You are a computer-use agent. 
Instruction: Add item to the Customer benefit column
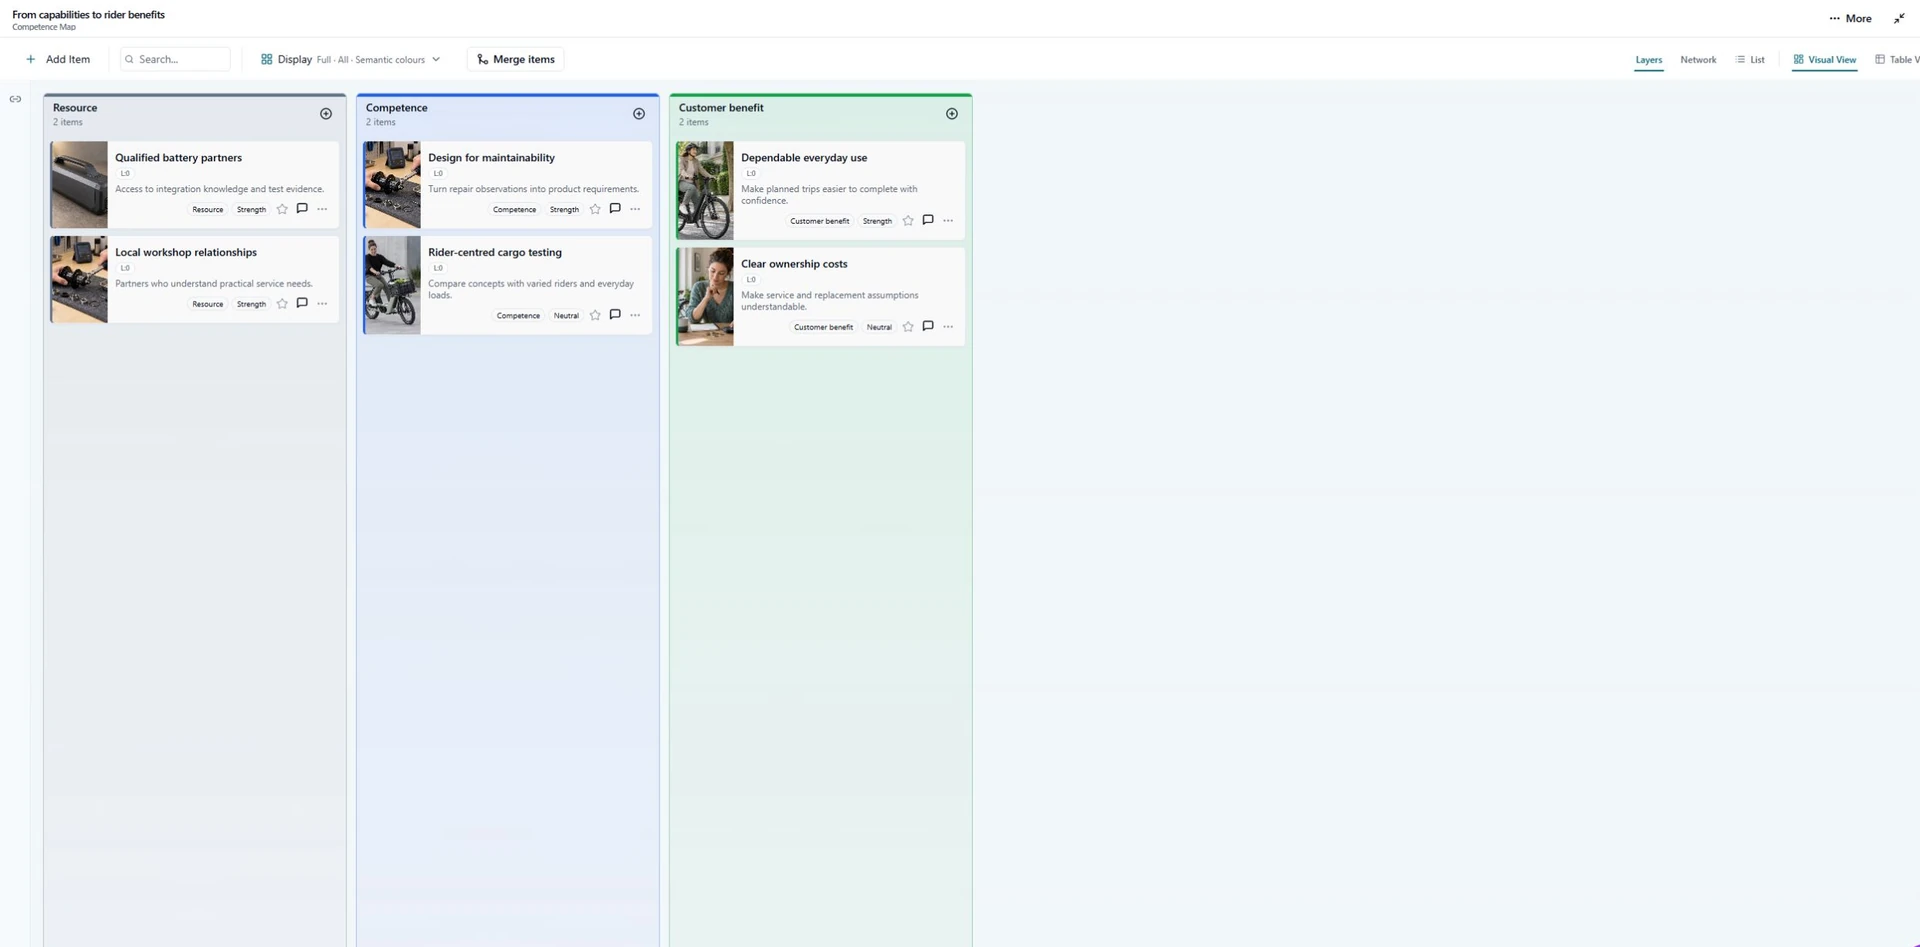(952, 114)
